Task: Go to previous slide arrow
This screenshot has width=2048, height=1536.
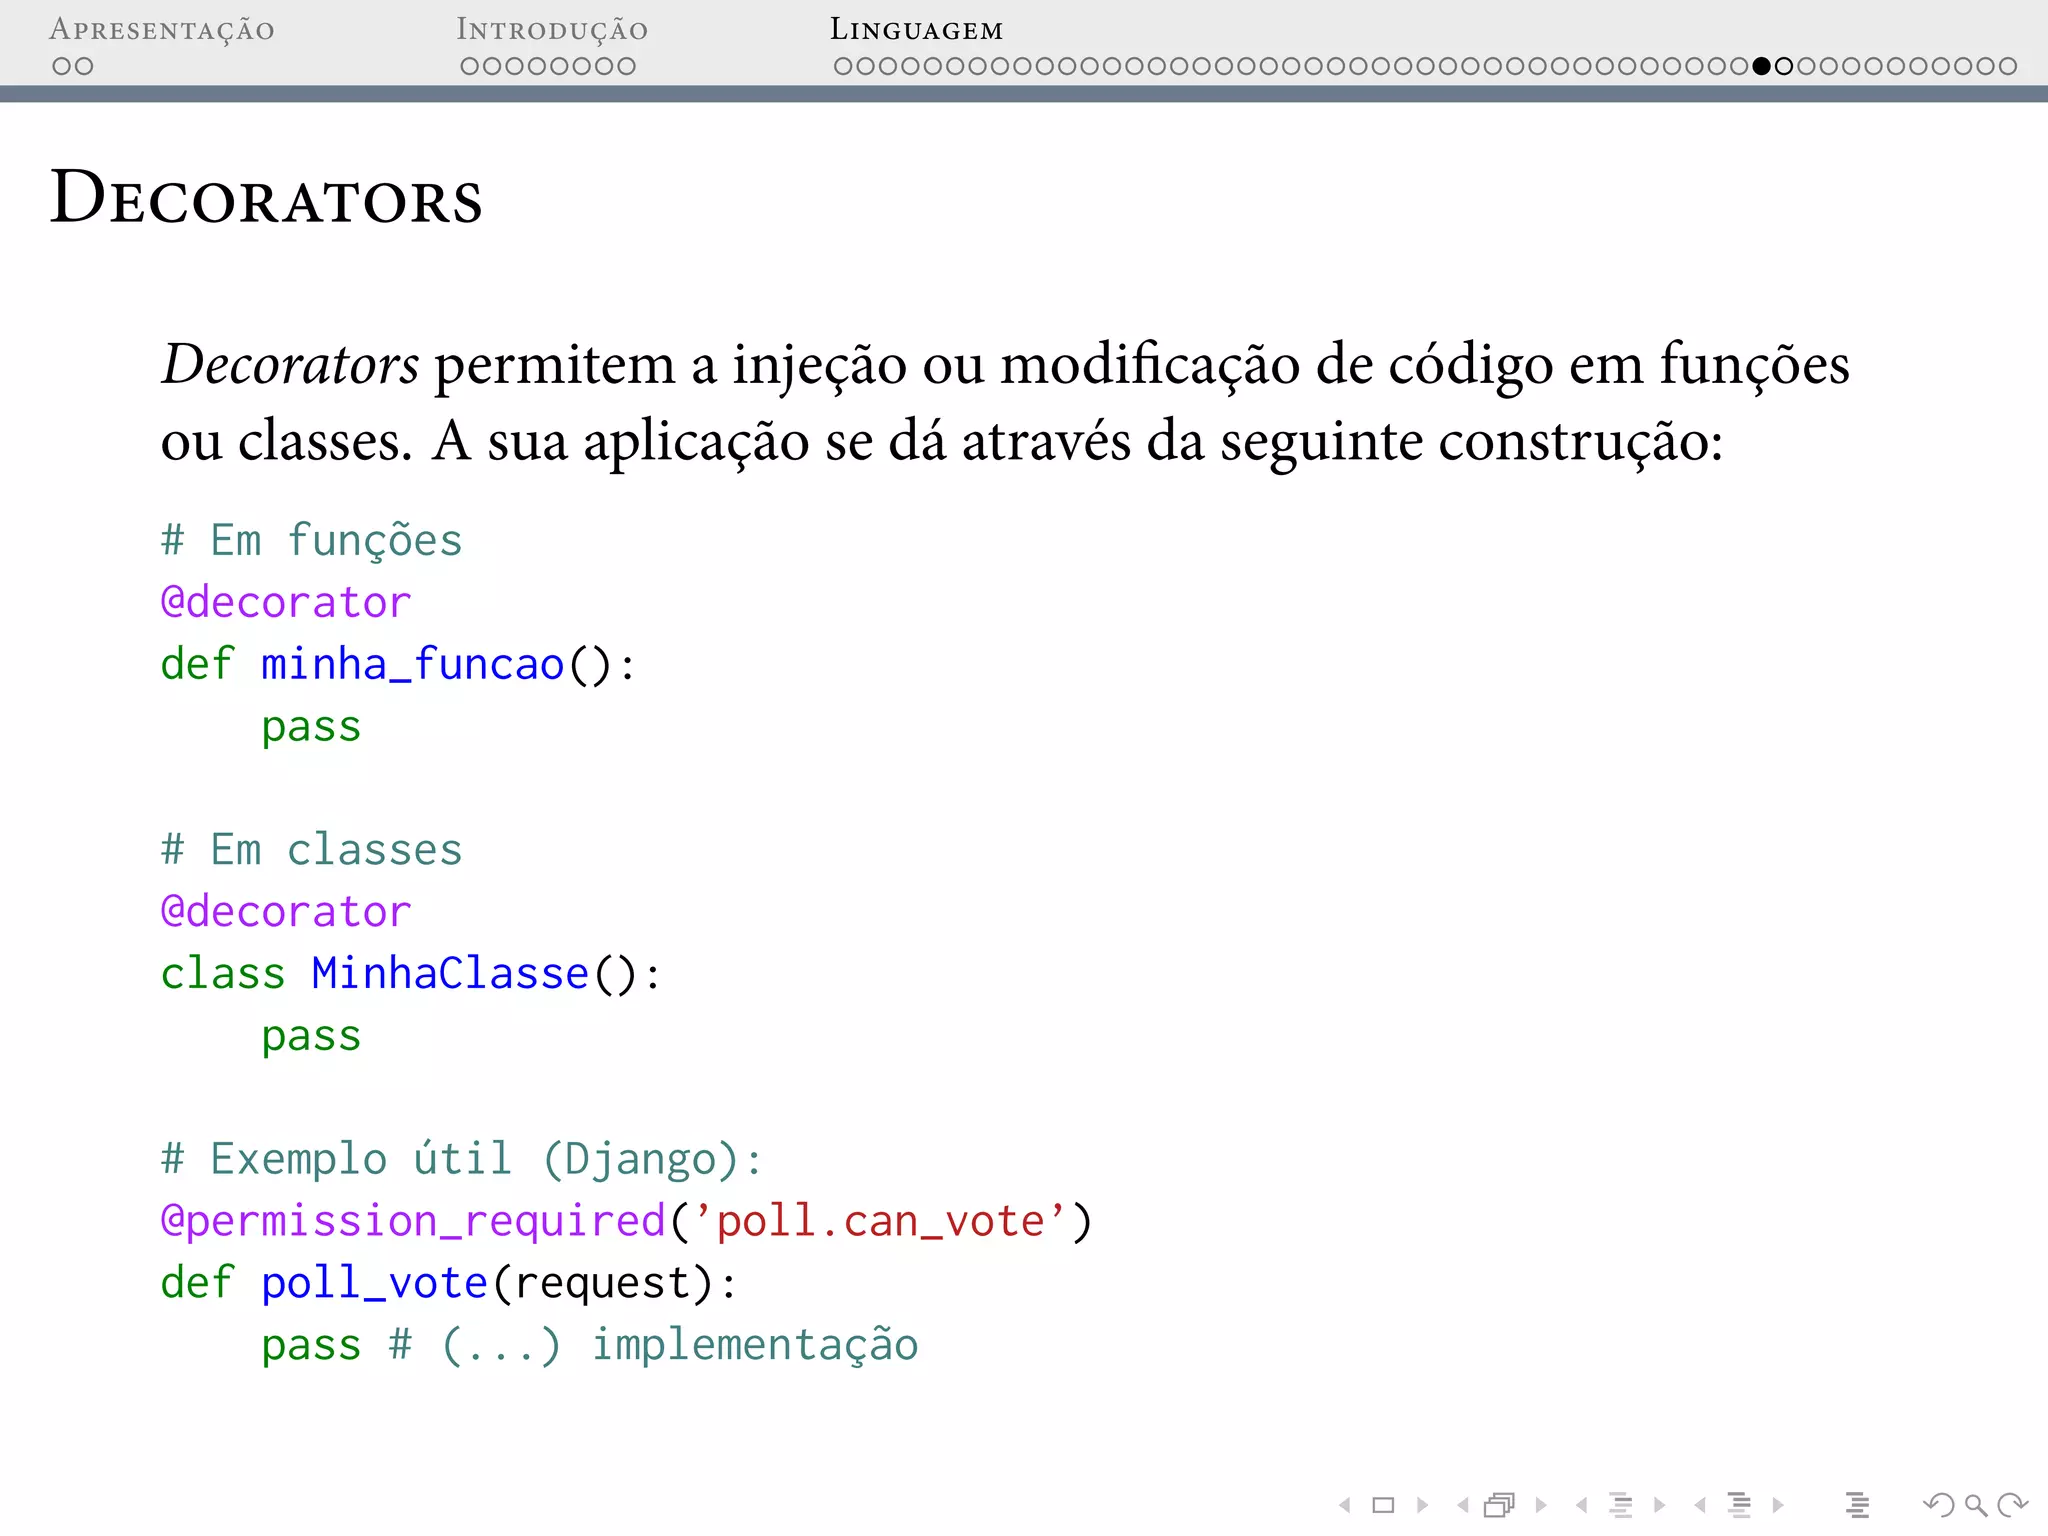Action: (x=1345, y=1504)
